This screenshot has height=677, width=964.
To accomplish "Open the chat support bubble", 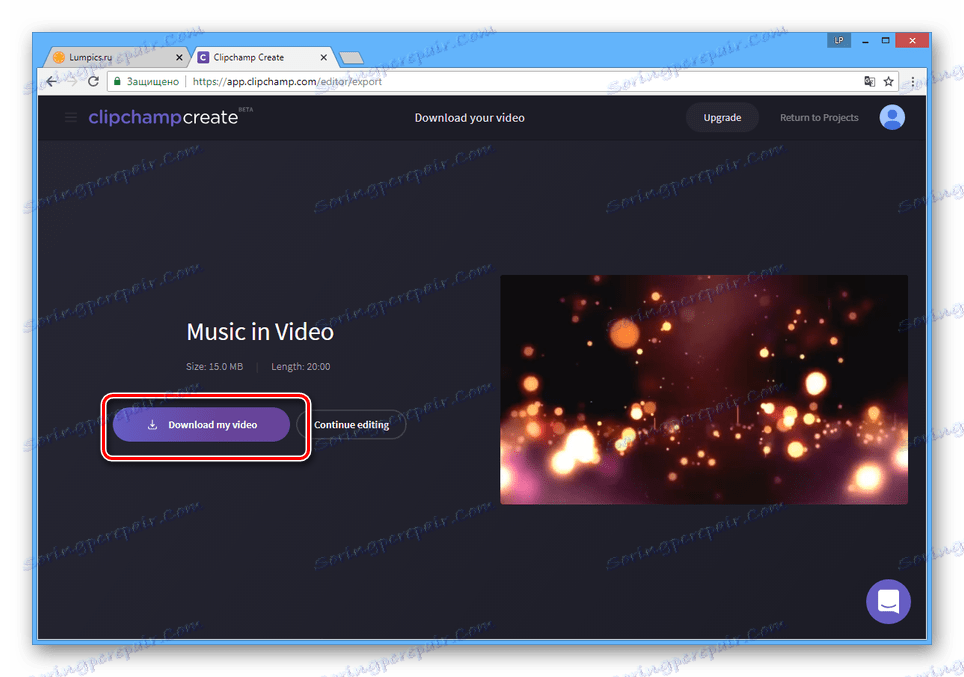I will [x=888, y=601].
